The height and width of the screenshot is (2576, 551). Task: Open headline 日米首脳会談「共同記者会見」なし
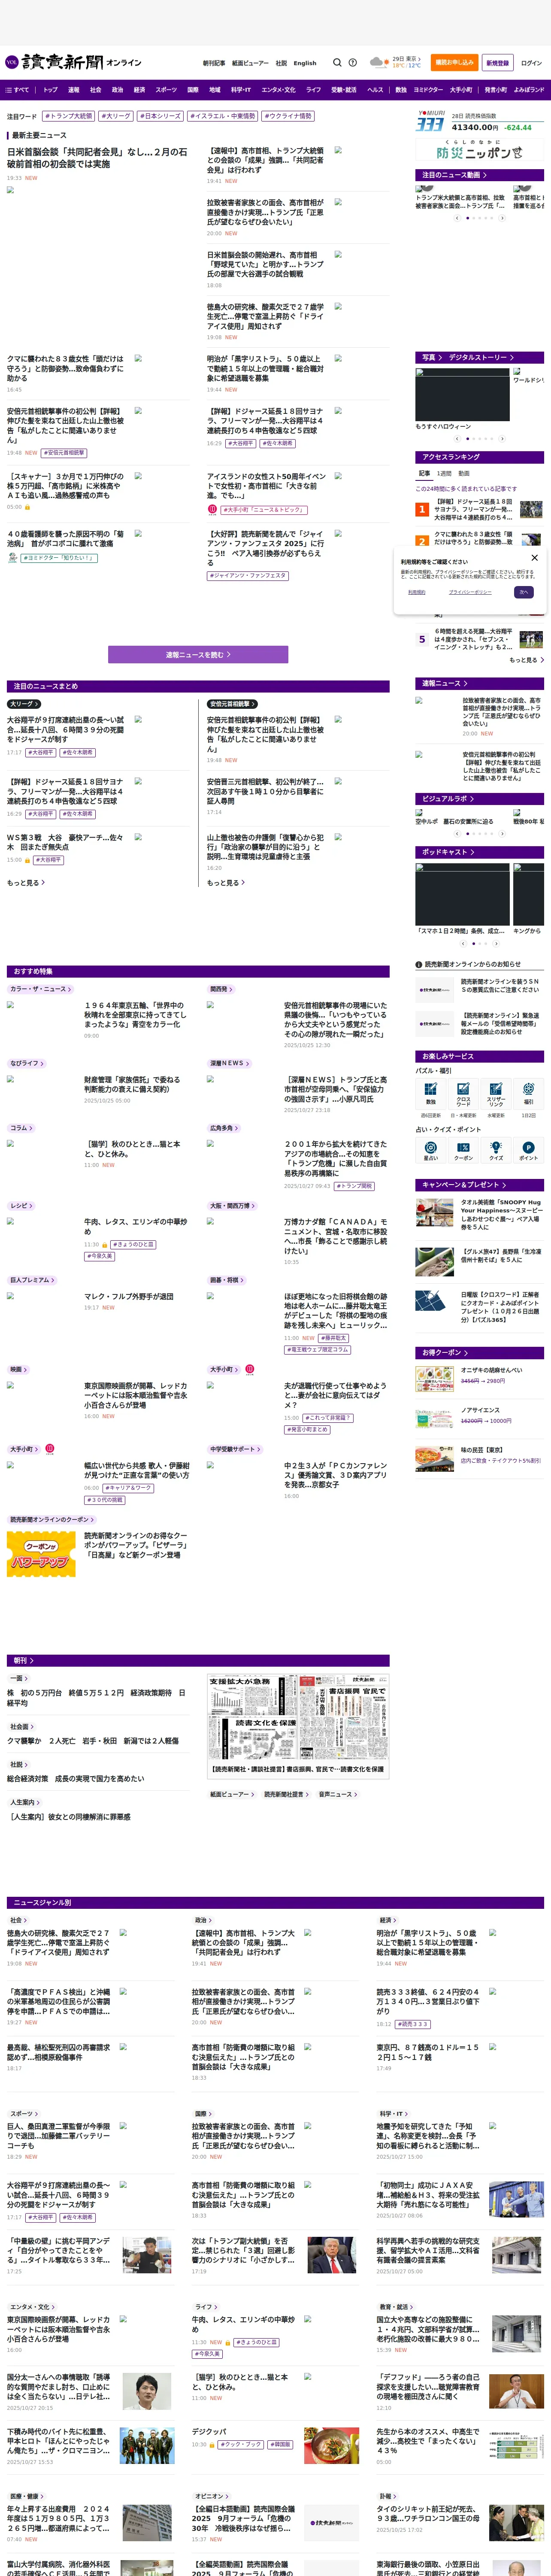[x=97, y=157]
